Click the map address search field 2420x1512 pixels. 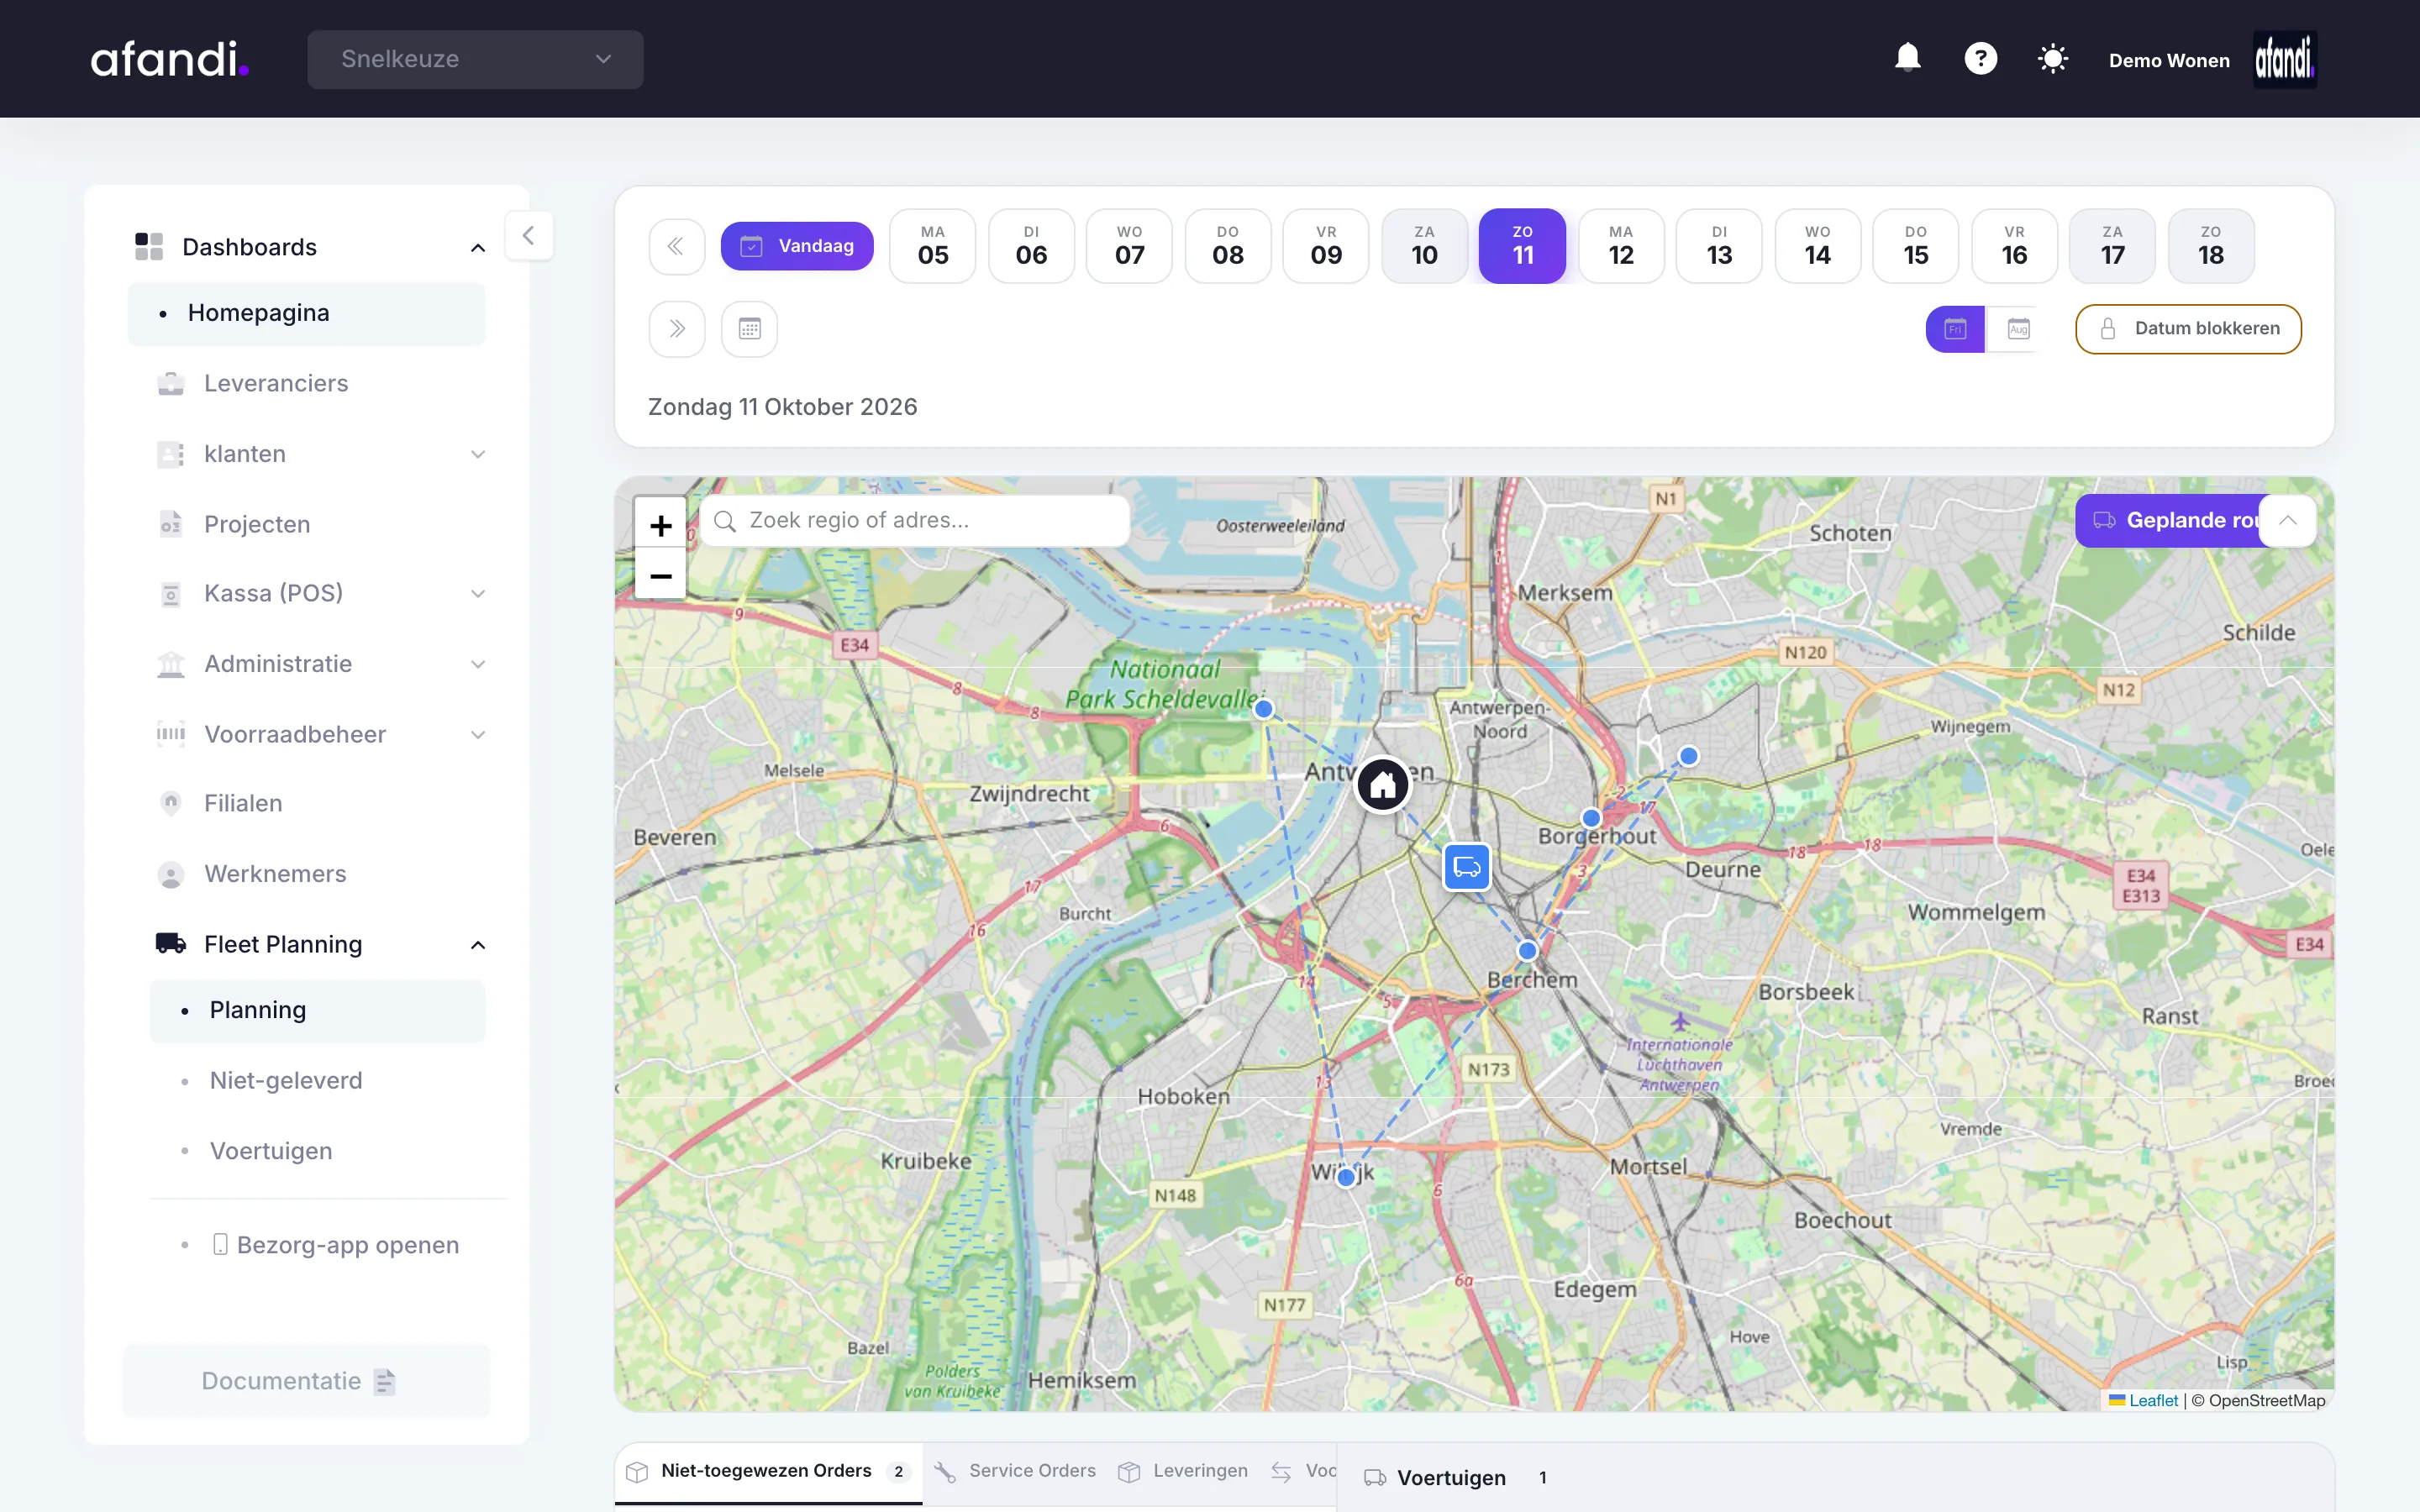(x=914, y=520)
